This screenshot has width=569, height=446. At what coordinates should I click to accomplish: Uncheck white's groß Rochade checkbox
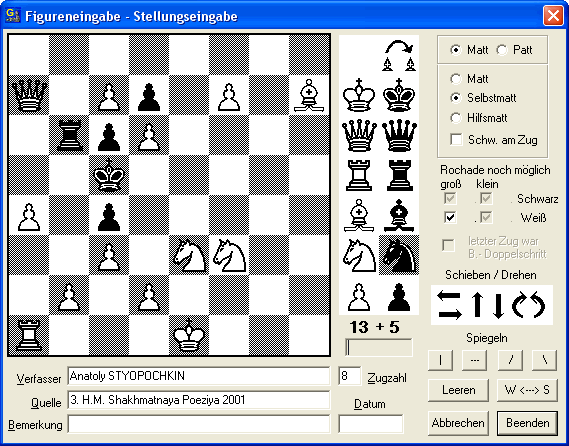tap(450, 218)
